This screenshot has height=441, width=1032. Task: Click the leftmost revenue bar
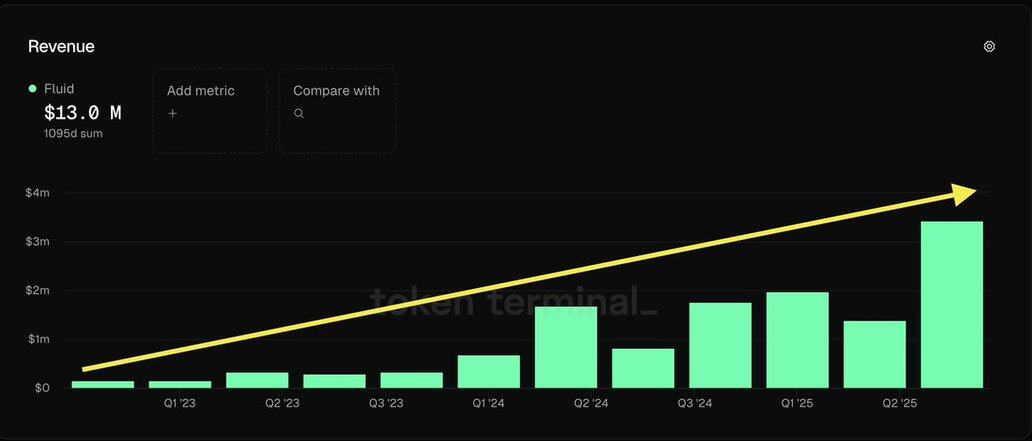click(103, 384)
